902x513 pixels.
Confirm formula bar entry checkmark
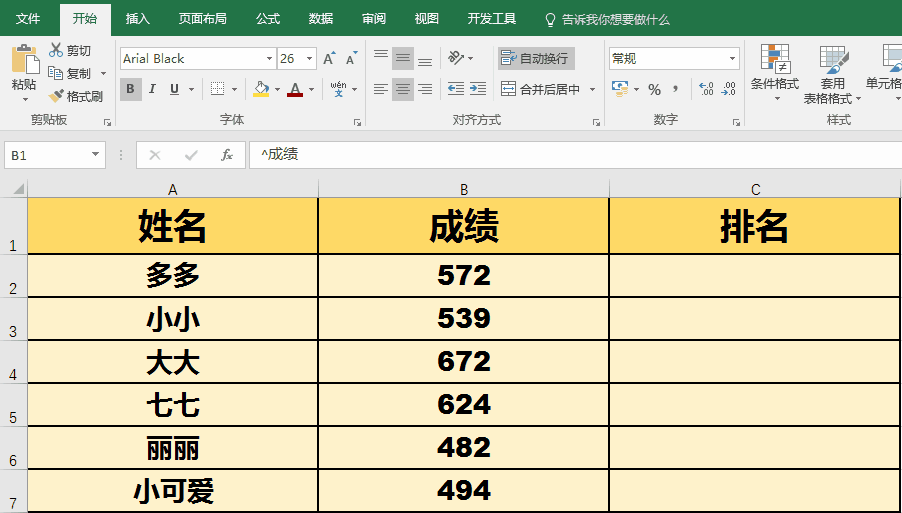(x=191, y=155)
